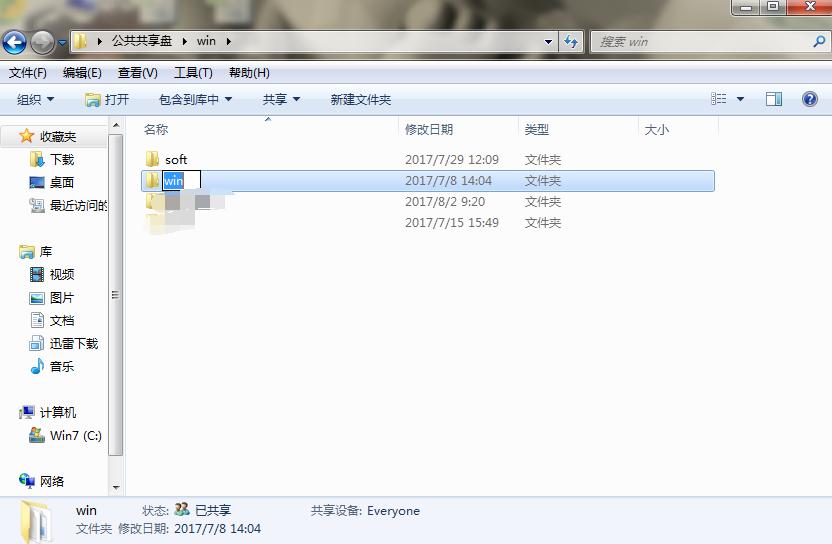Open the 共享 dropdown
Viewport: 832px width, 544px height.
click(281, 99)
